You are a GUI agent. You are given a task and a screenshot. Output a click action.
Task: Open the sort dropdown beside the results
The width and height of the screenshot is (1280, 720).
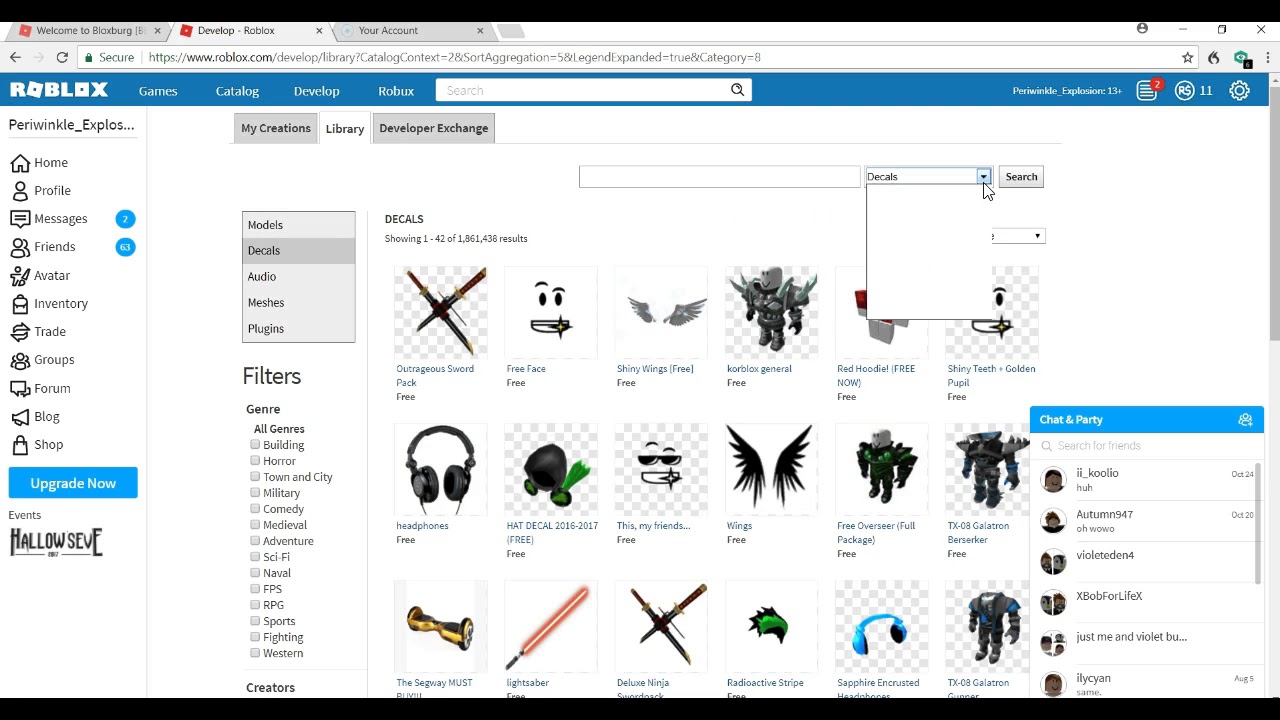[x=1017, y=236]
